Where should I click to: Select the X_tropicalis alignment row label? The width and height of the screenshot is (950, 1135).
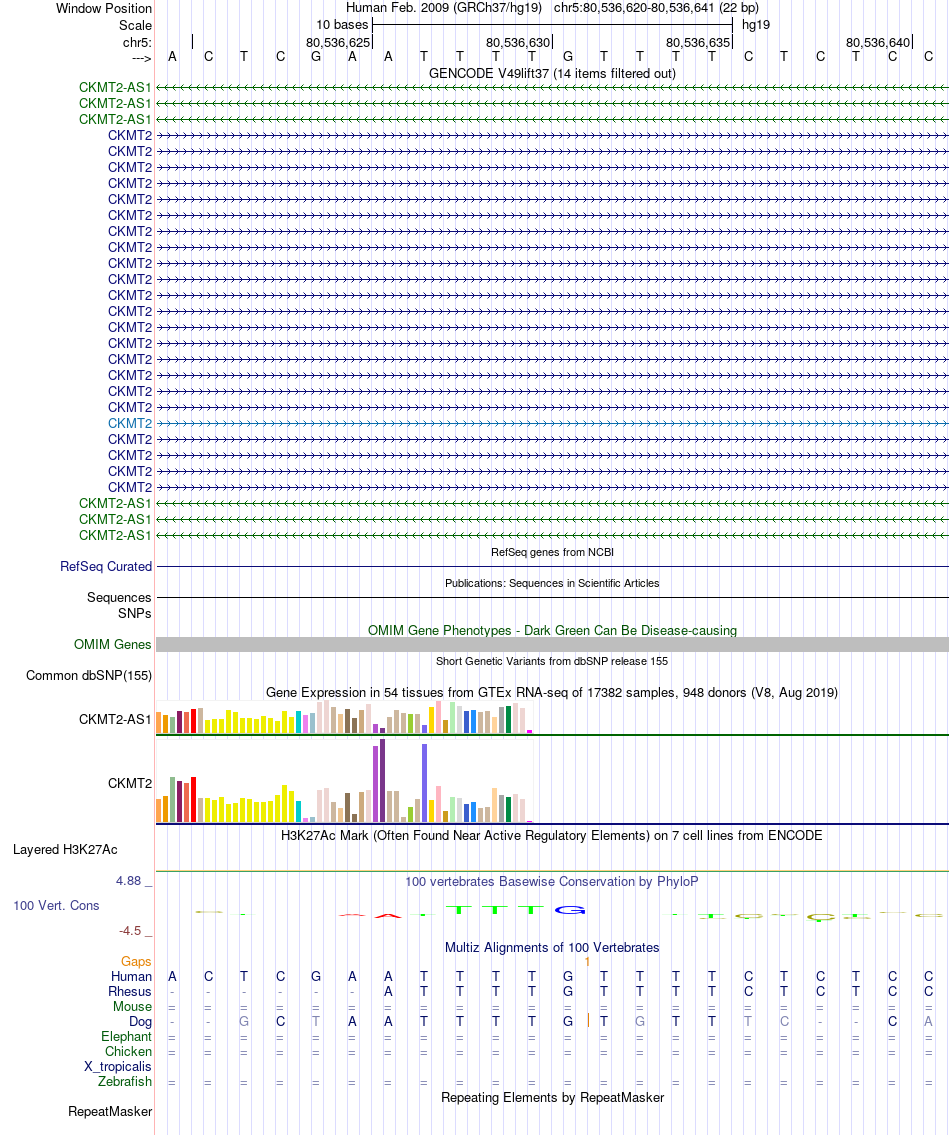tap(118, 1067)
